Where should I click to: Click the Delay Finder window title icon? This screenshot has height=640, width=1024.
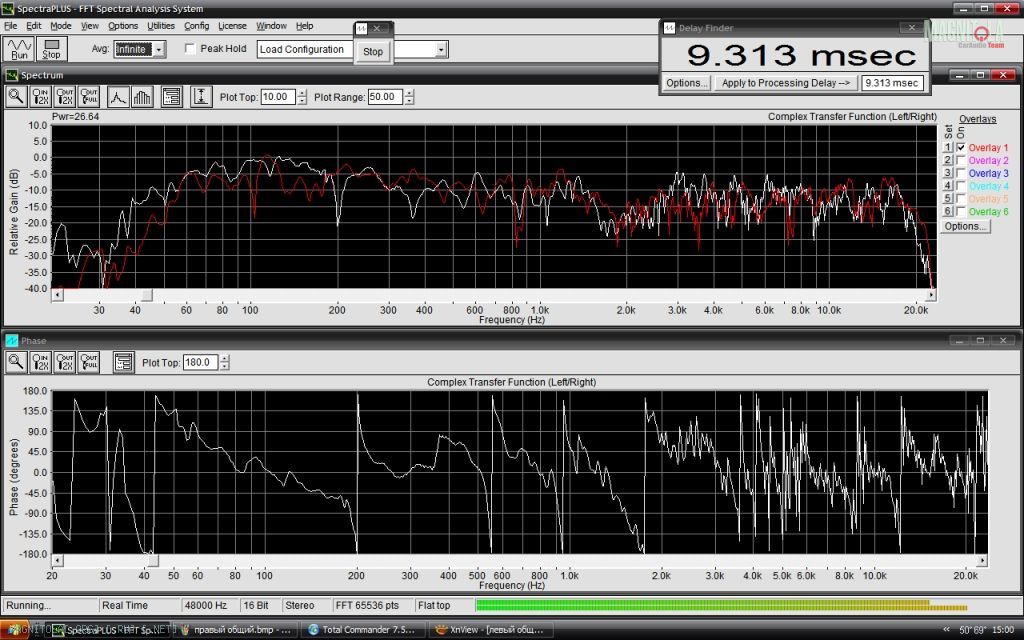[669, 28]
